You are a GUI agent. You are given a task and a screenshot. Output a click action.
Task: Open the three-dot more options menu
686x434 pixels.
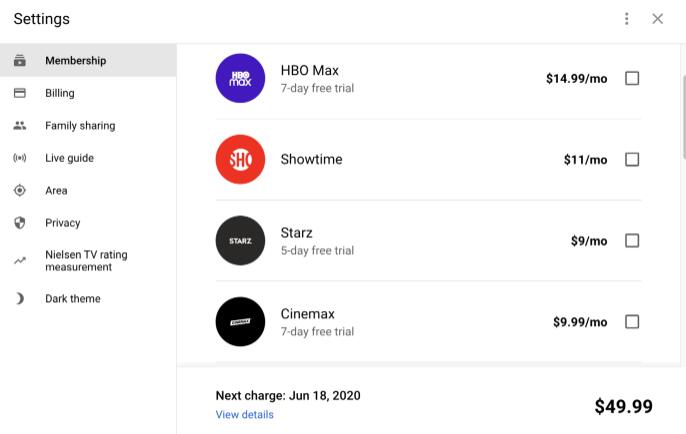[x=626, y=19]
